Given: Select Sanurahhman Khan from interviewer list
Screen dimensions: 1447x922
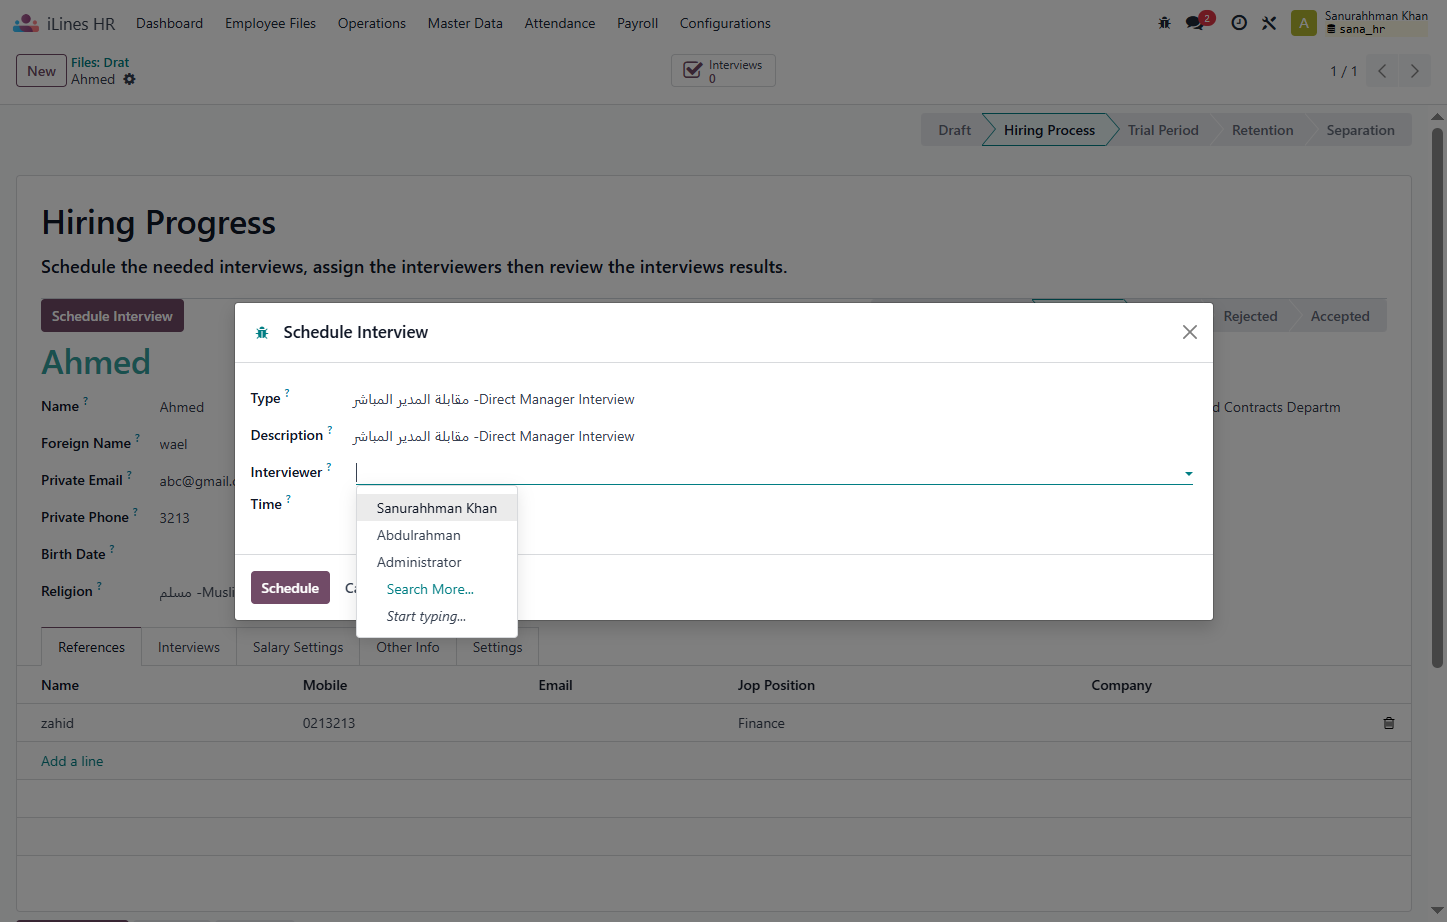Looking at the screenshot, I should pos(437,508).
